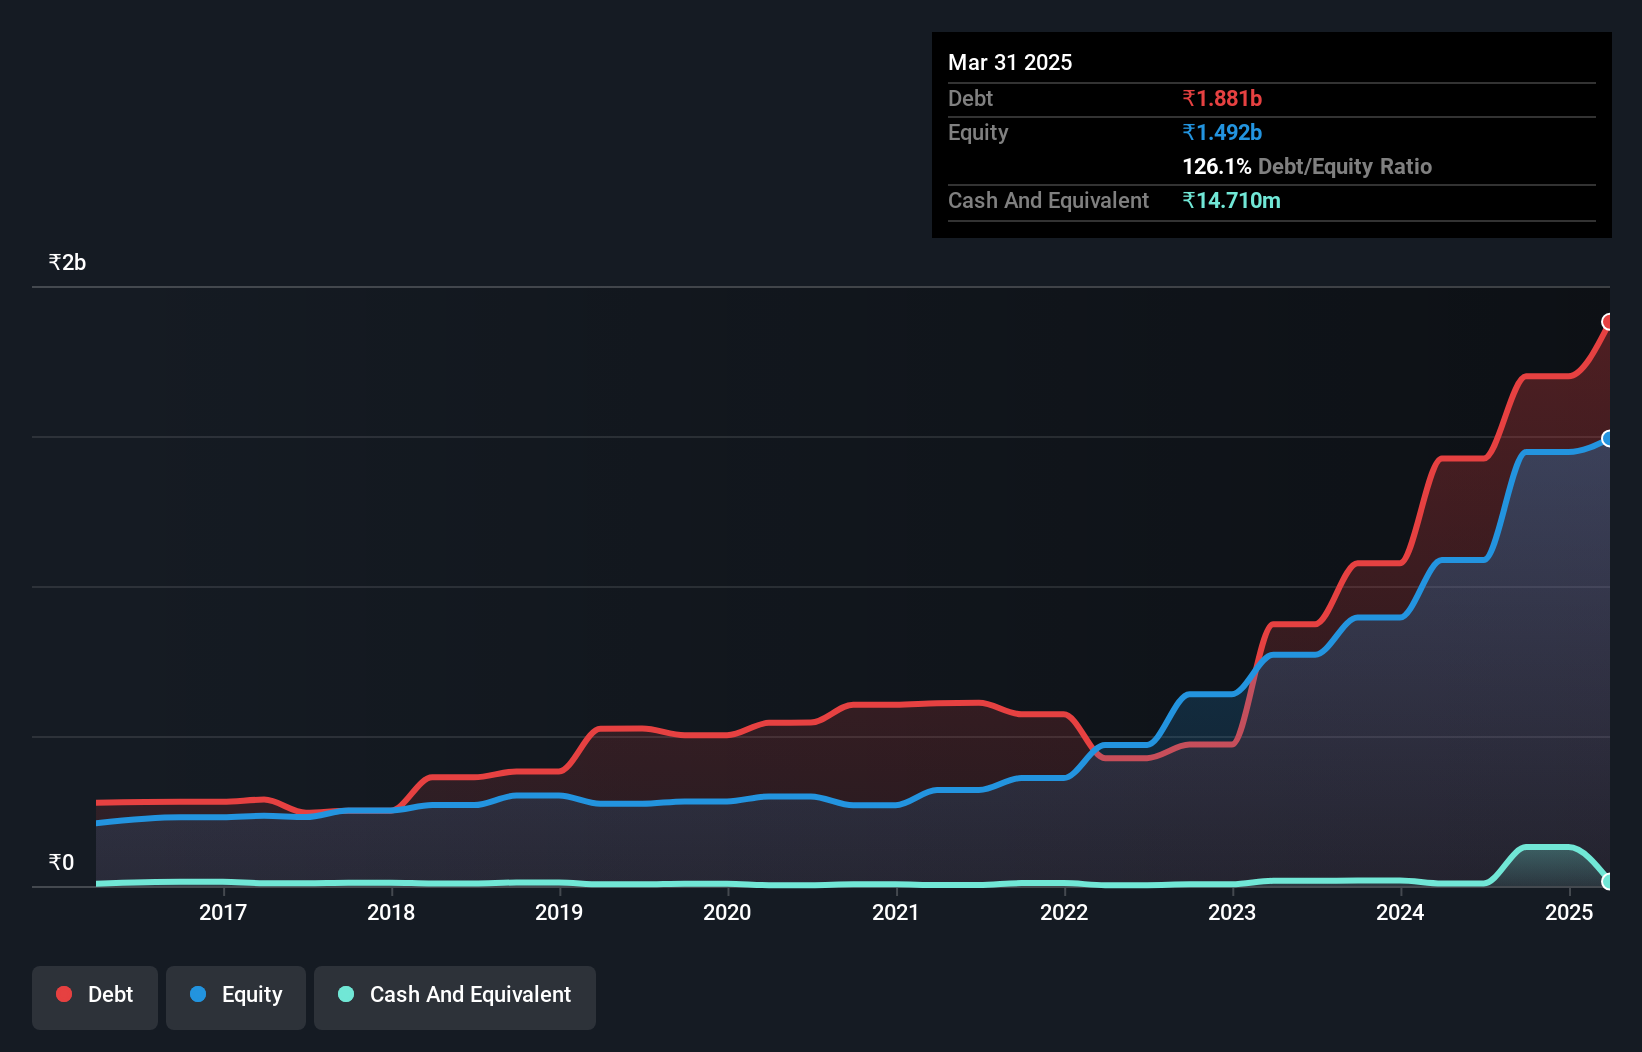Click the red Debt endpoint marker on the chart
1642x1052 pixels.
tap(1608, 321)
